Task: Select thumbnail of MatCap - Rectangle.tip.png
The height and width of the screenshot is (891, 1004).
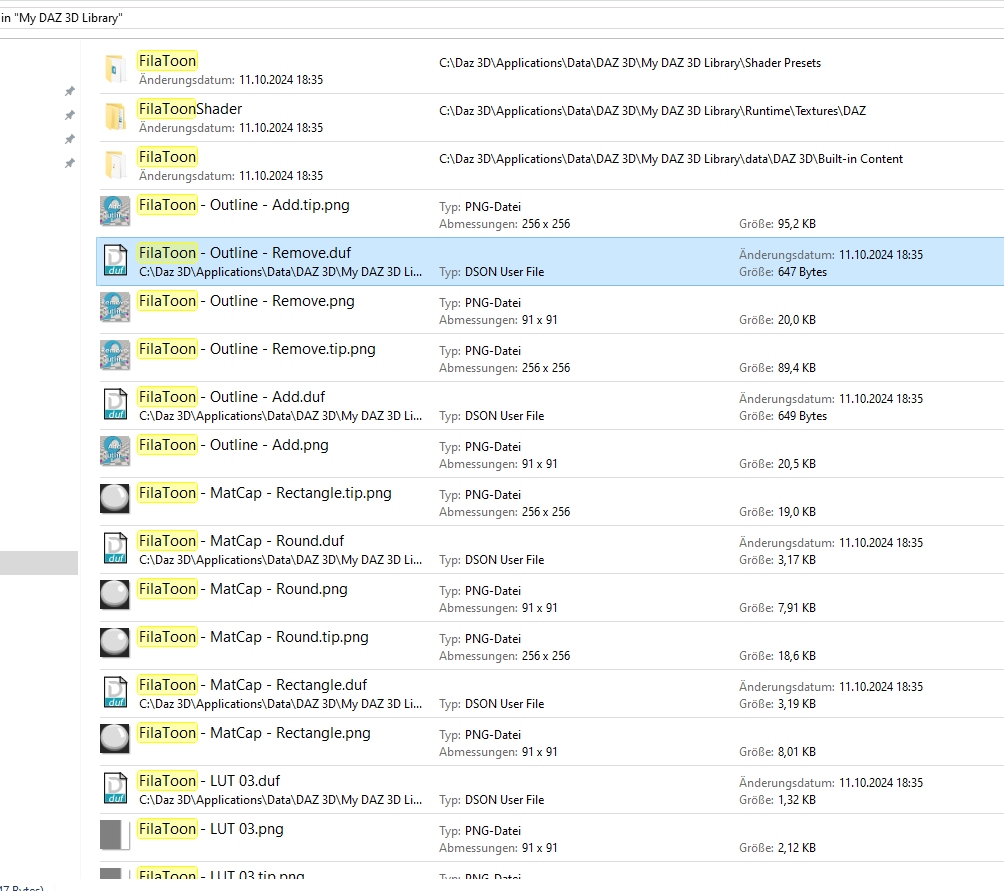Action: [x=115, y=500]
